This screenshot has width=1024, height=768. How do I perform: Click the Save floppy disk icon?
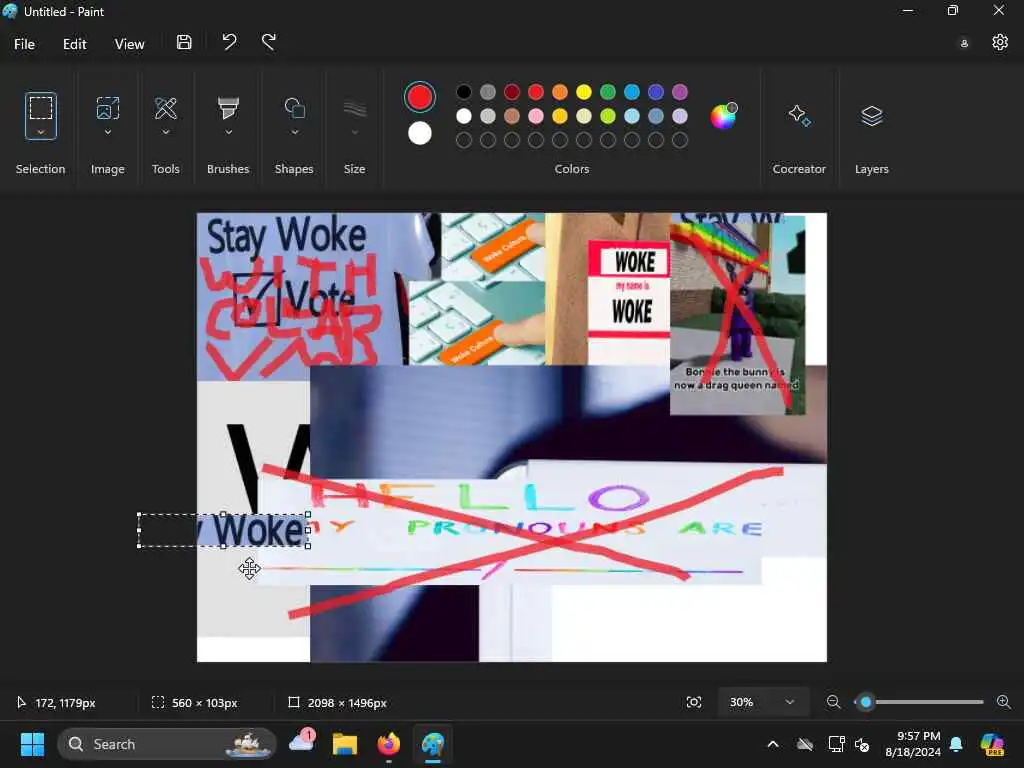(x=184, y=42)
